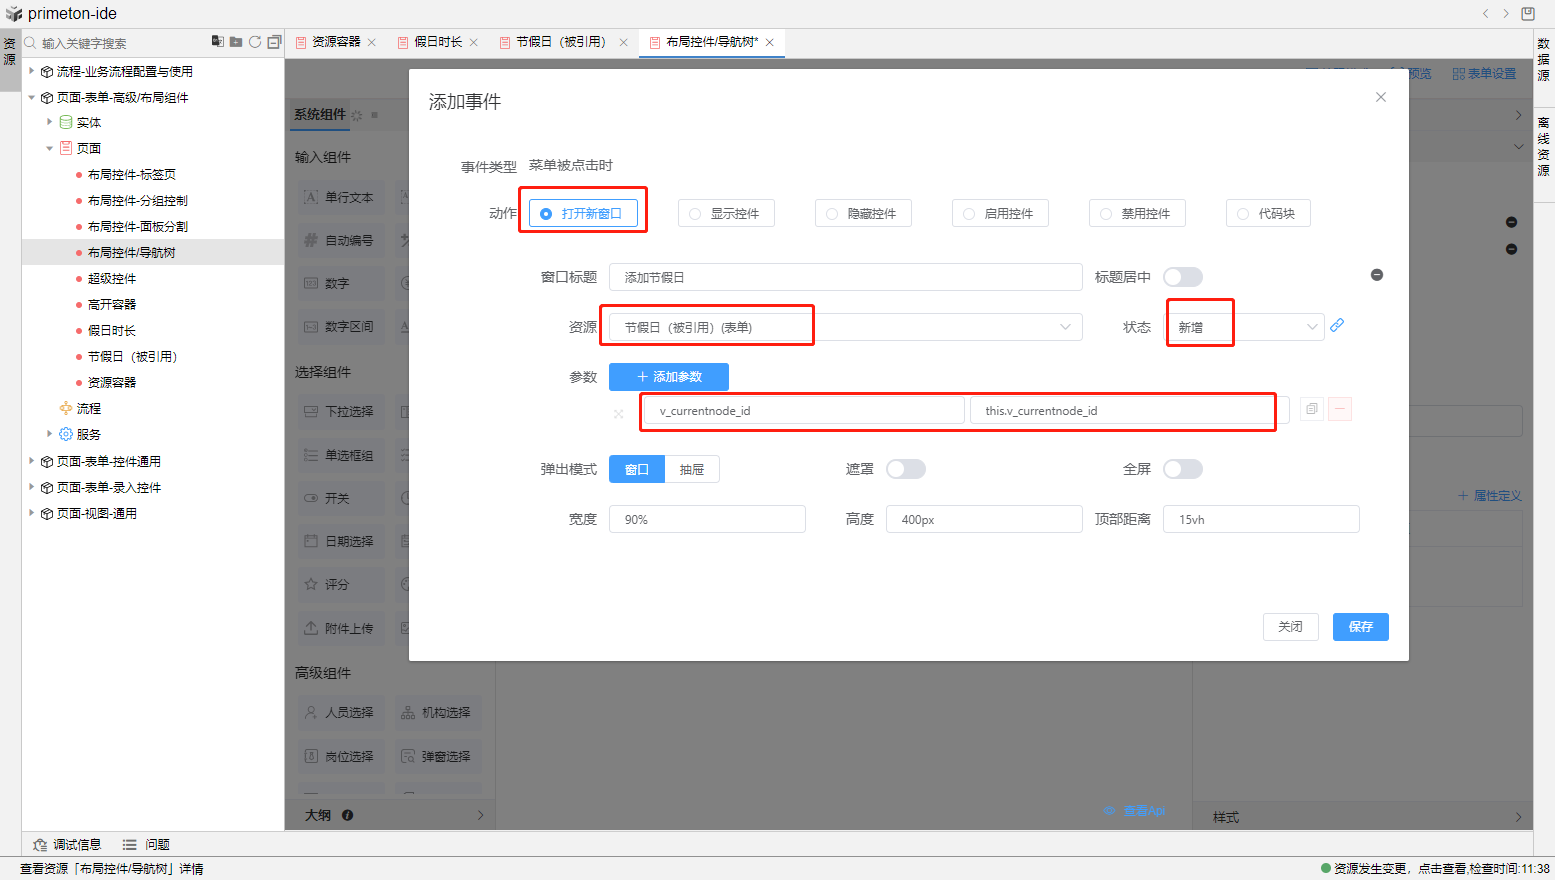Viewport: 1555px width, 881px height.
Task: Open the 资源 dropdown
Action: (845, 327)
